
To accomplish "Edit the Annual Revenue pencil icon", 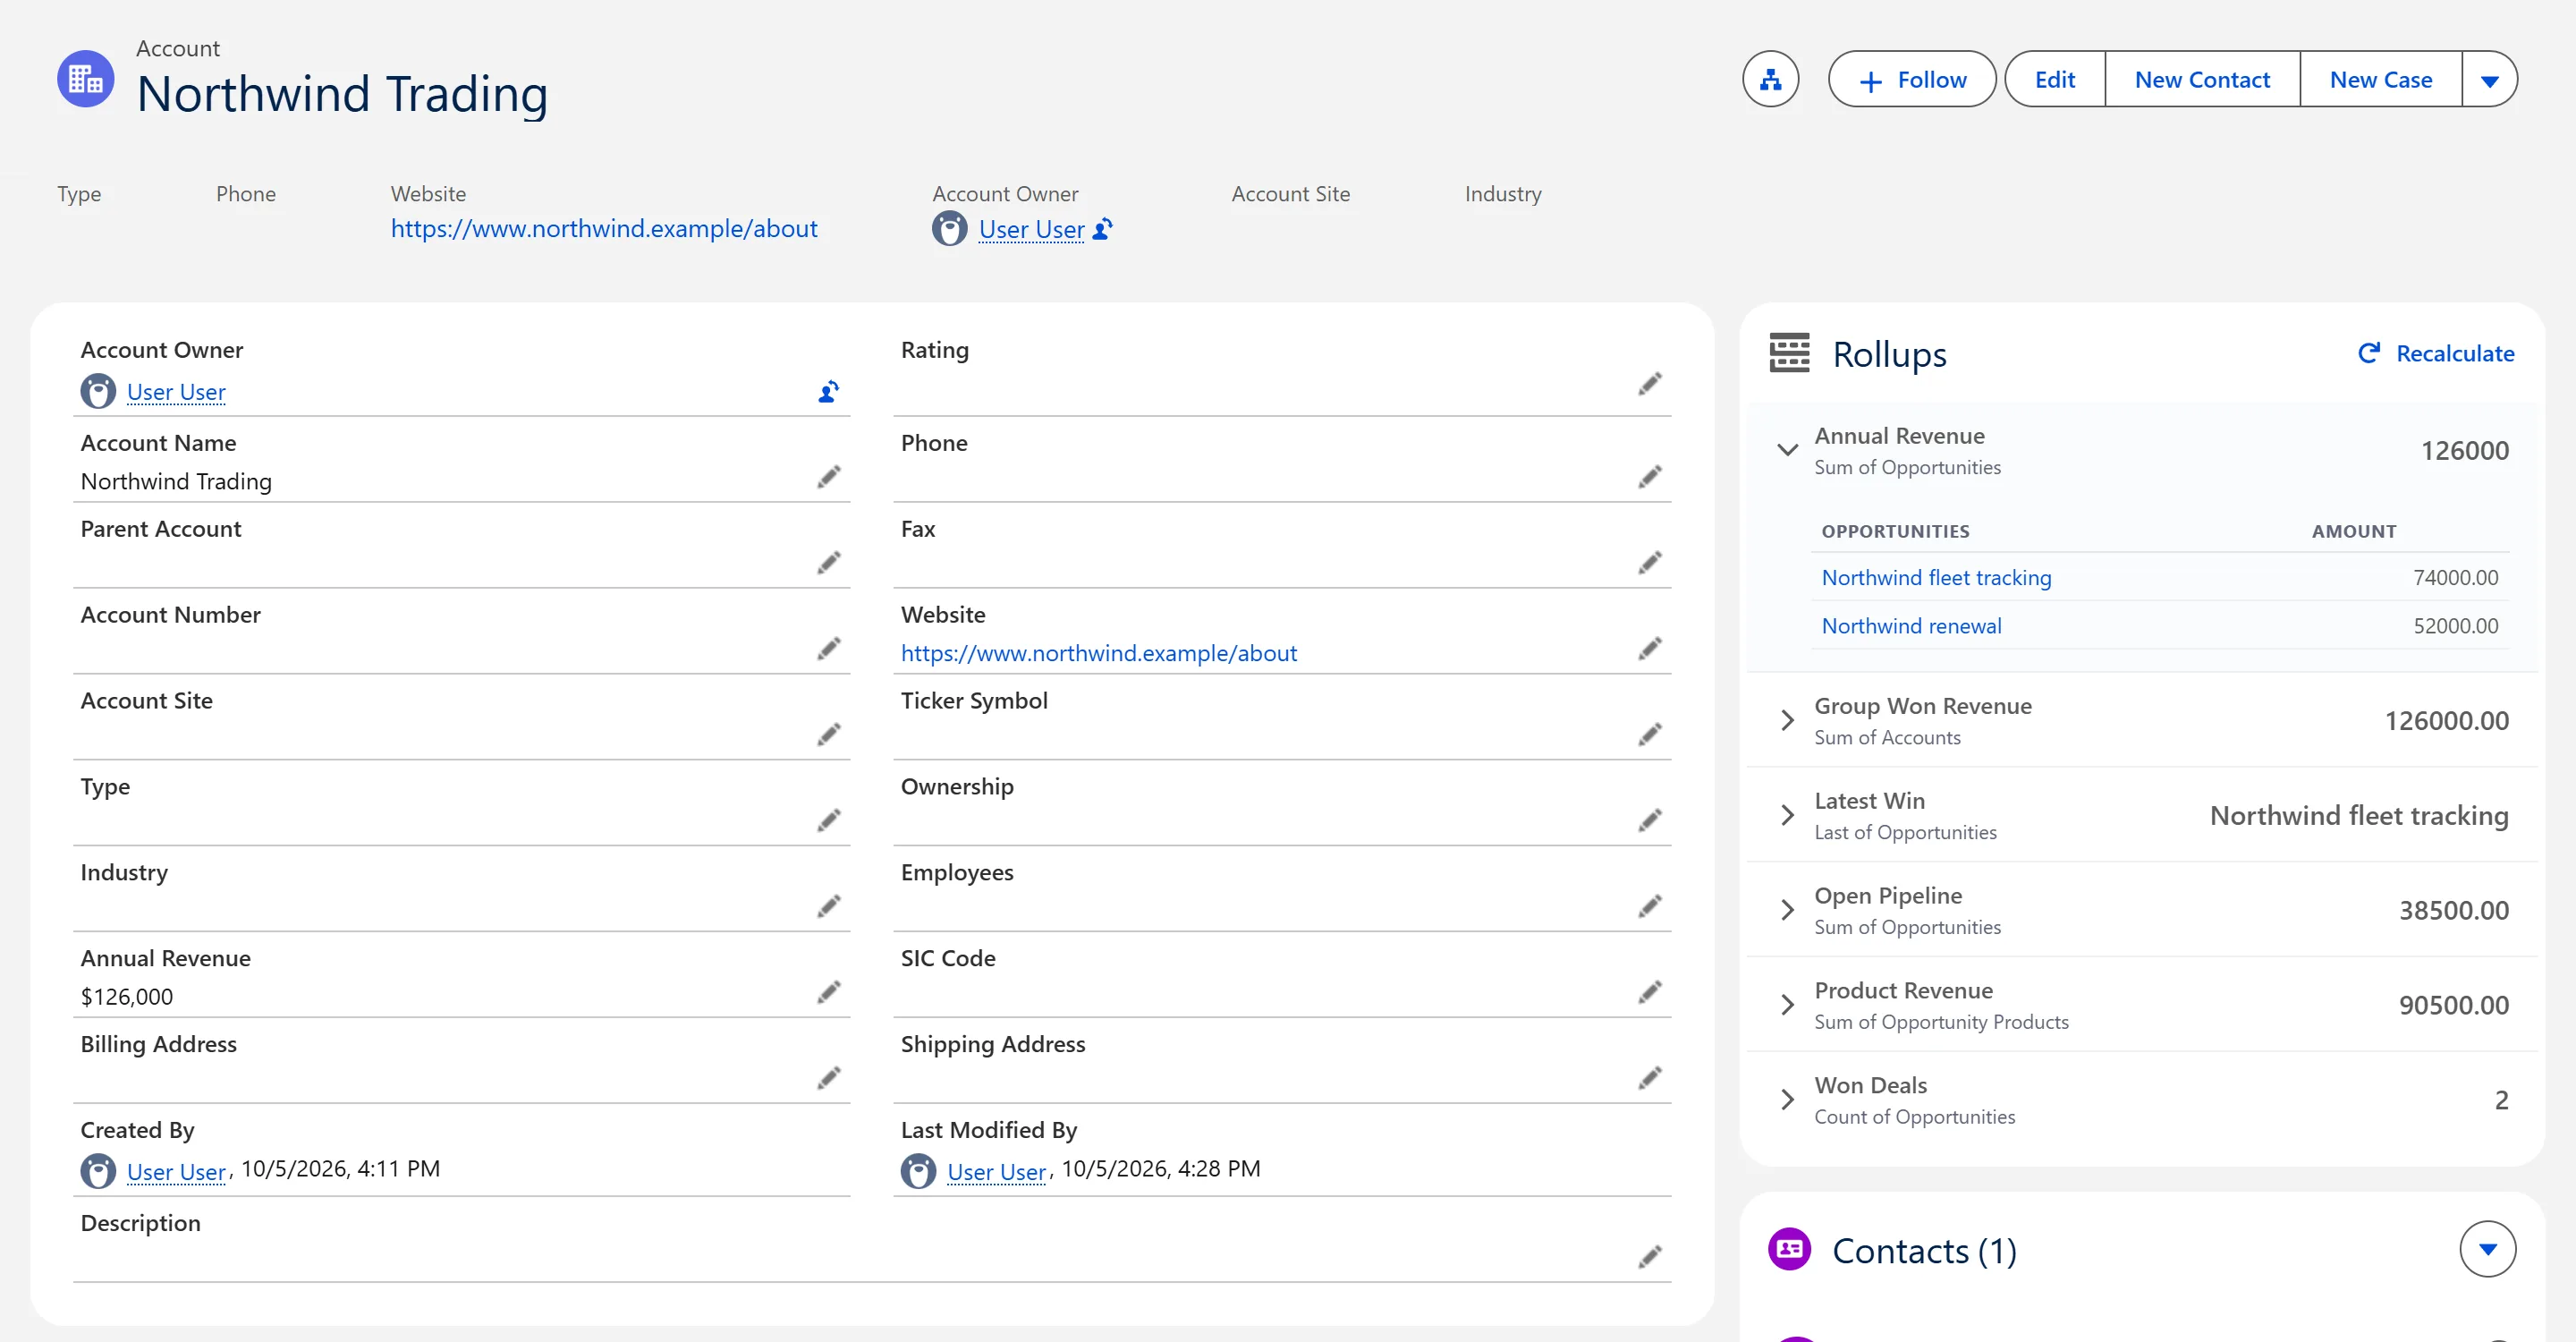I will click(x=828, y=993).
